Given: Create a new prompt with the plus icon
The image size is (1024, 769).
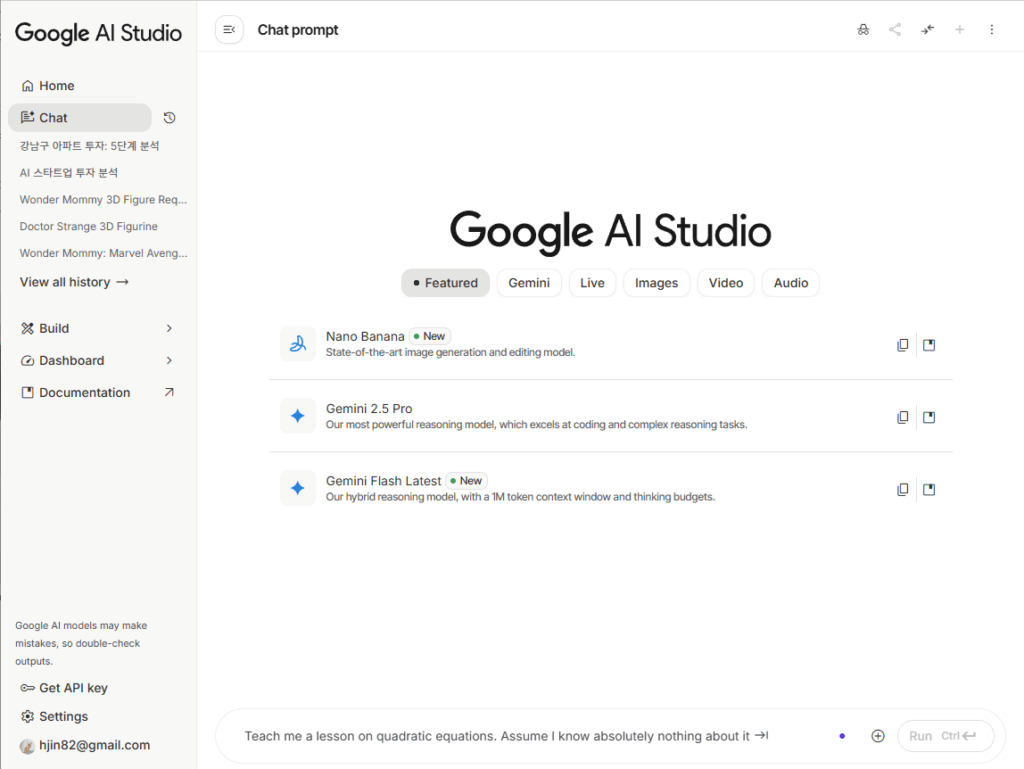Looking at the screenshot, I should [x=959, y=29].
